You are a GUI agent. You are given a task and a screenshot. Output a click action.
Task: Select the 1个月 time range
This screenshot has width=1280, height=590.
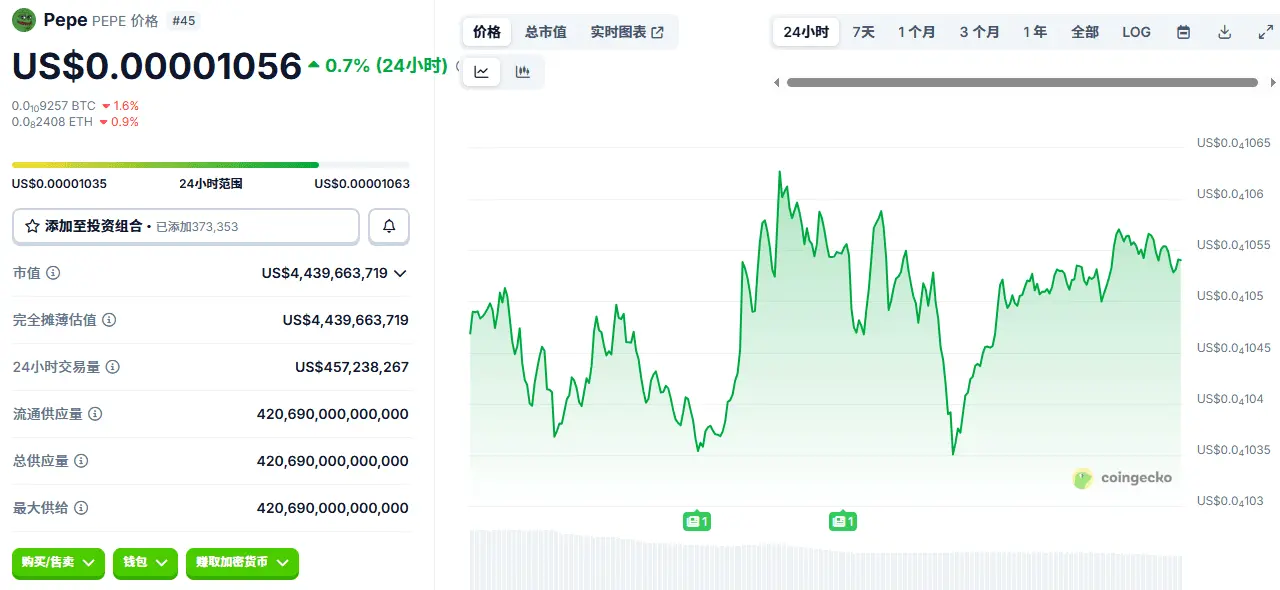(916, 32)
